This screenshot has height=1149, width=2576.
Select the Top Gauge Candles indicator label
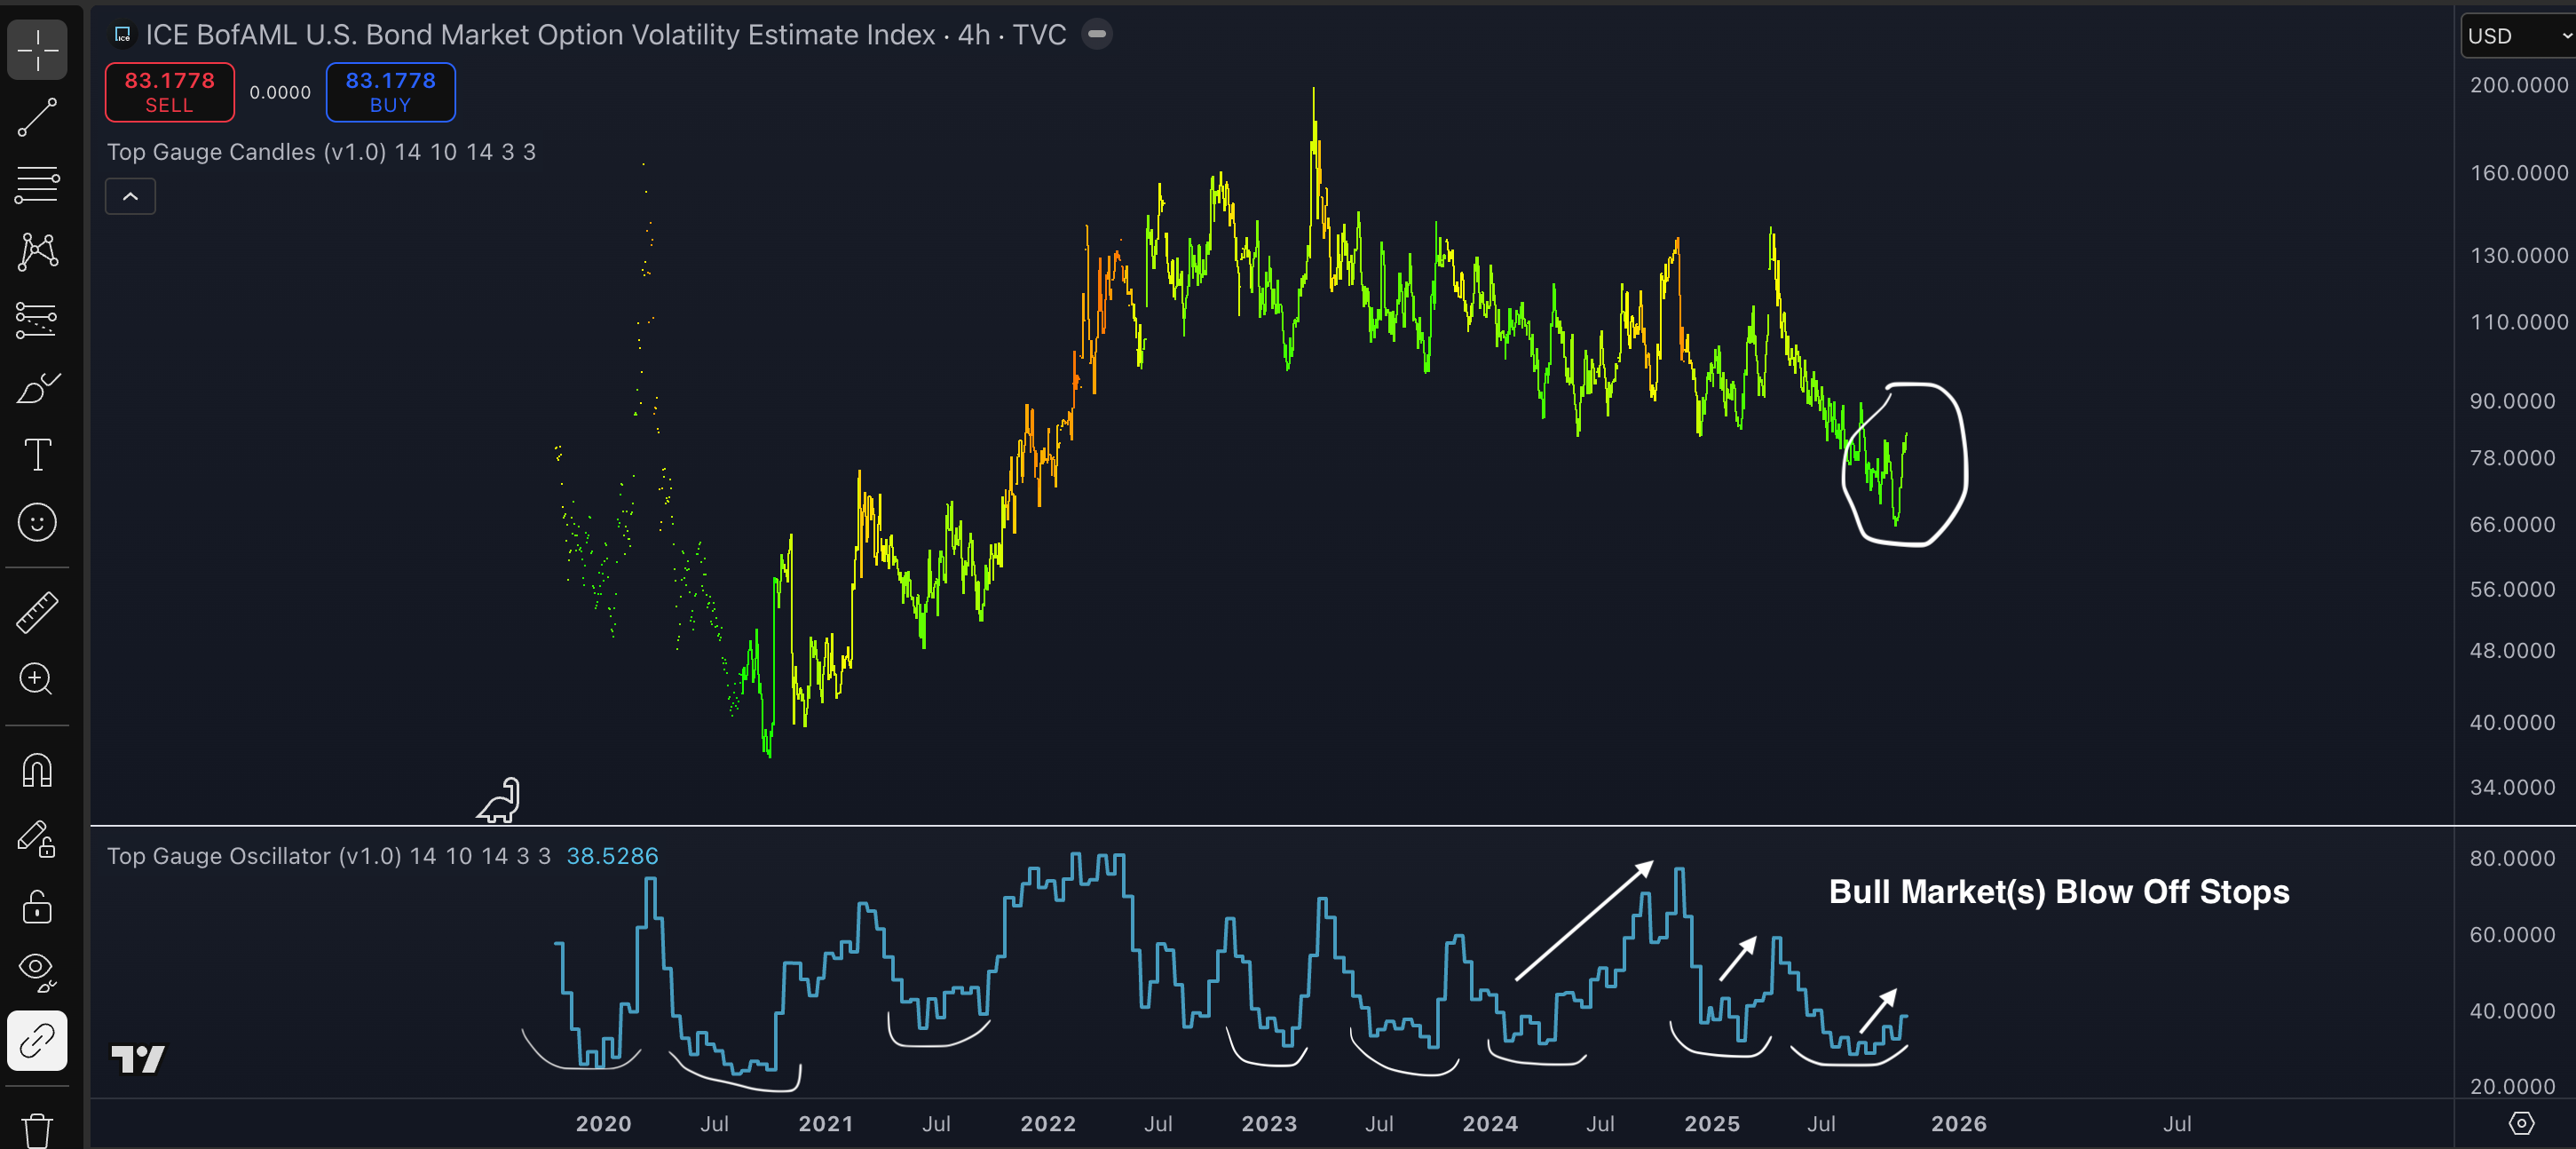pyautogui.click(x=322, y=152)
